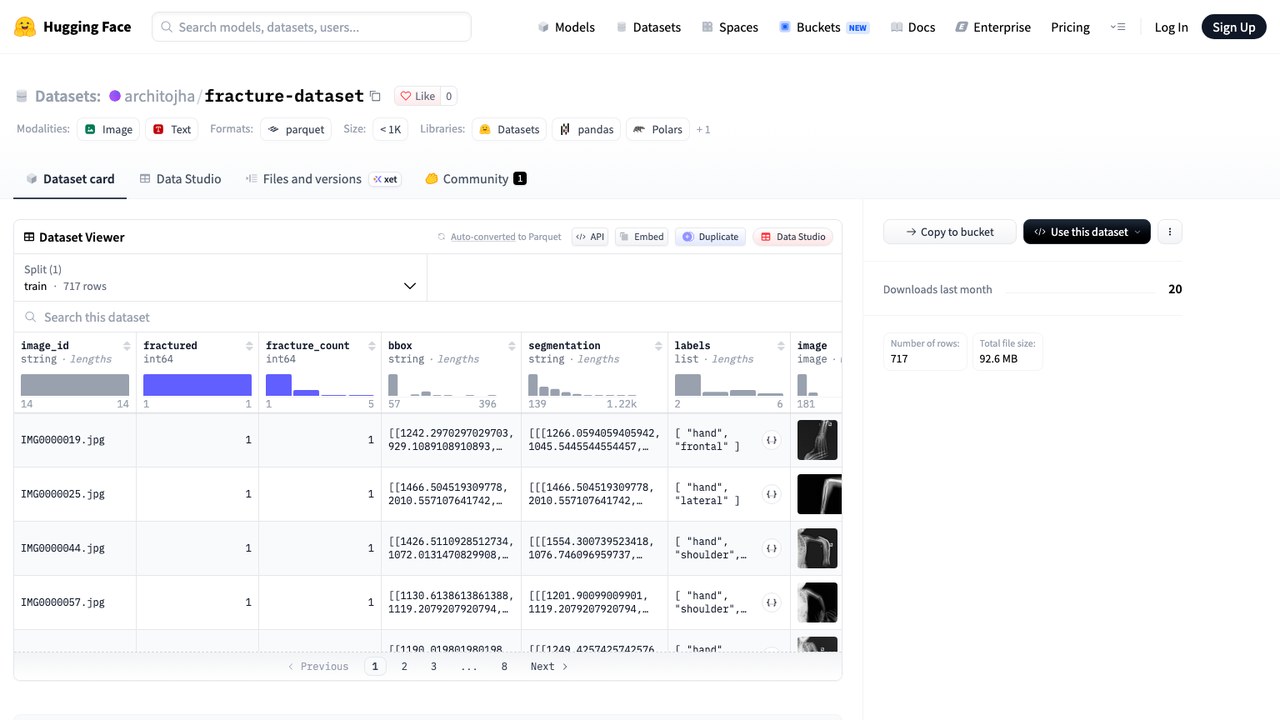Open the X-ray thumbnail for IMG0000044.jpg
1280x720 pixels.
817,548
